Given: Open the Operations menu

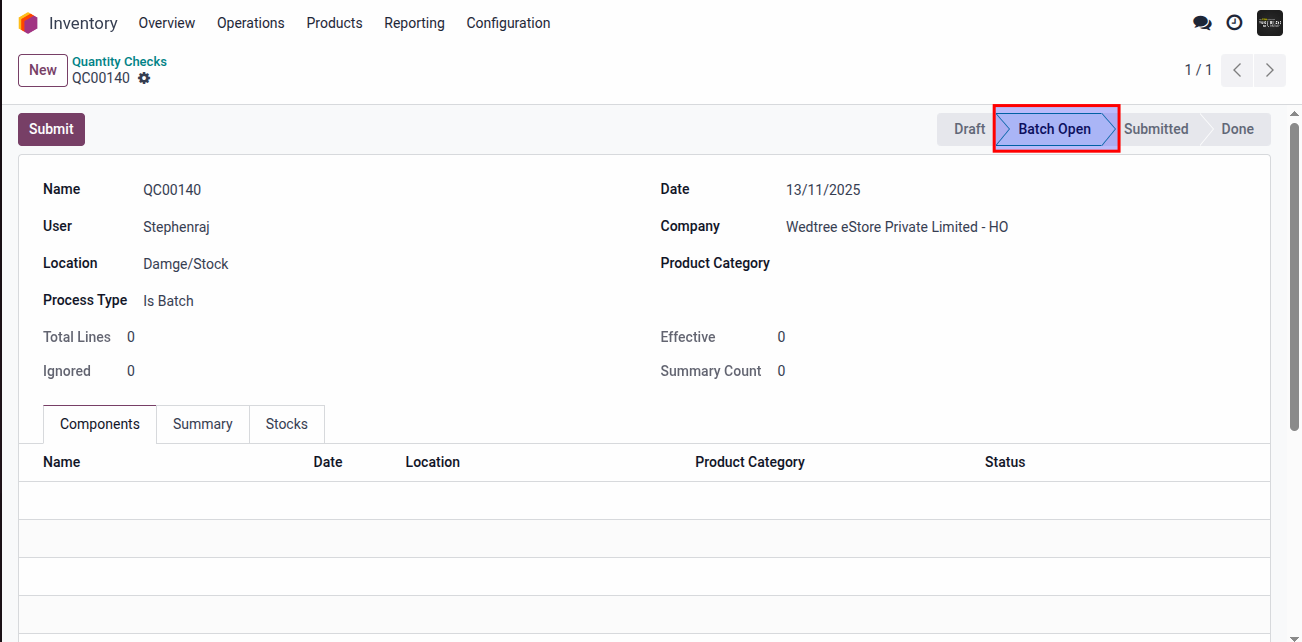Looking at the screenshot, I should [x=250, y=23].
